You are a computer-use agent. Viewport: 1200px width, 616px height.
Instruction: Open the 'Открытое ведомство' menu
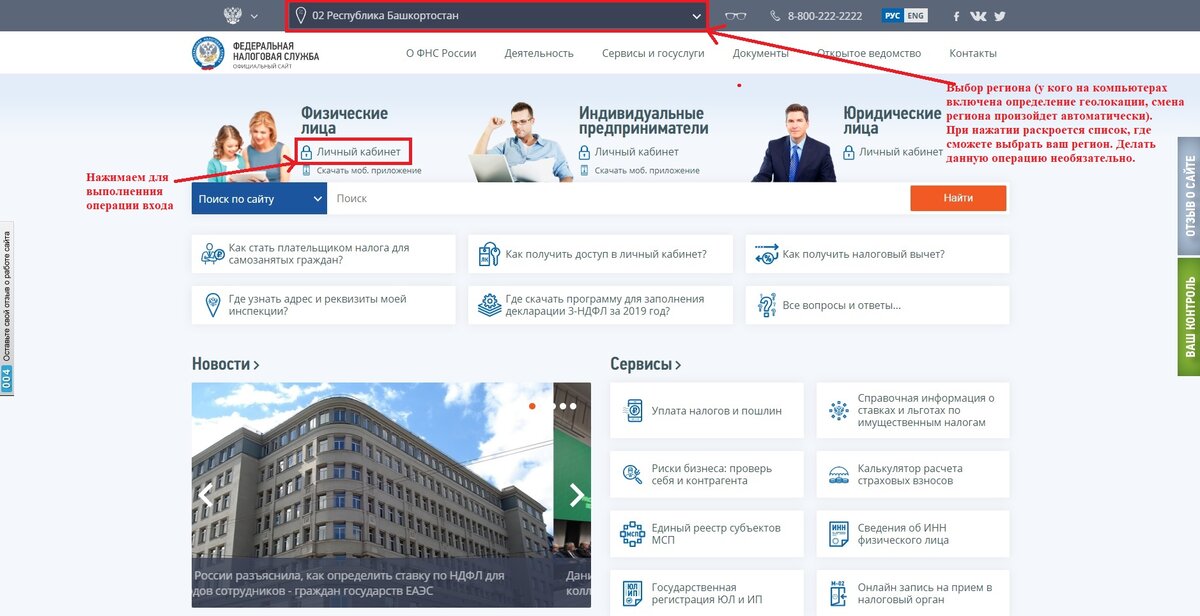[869, 53]
